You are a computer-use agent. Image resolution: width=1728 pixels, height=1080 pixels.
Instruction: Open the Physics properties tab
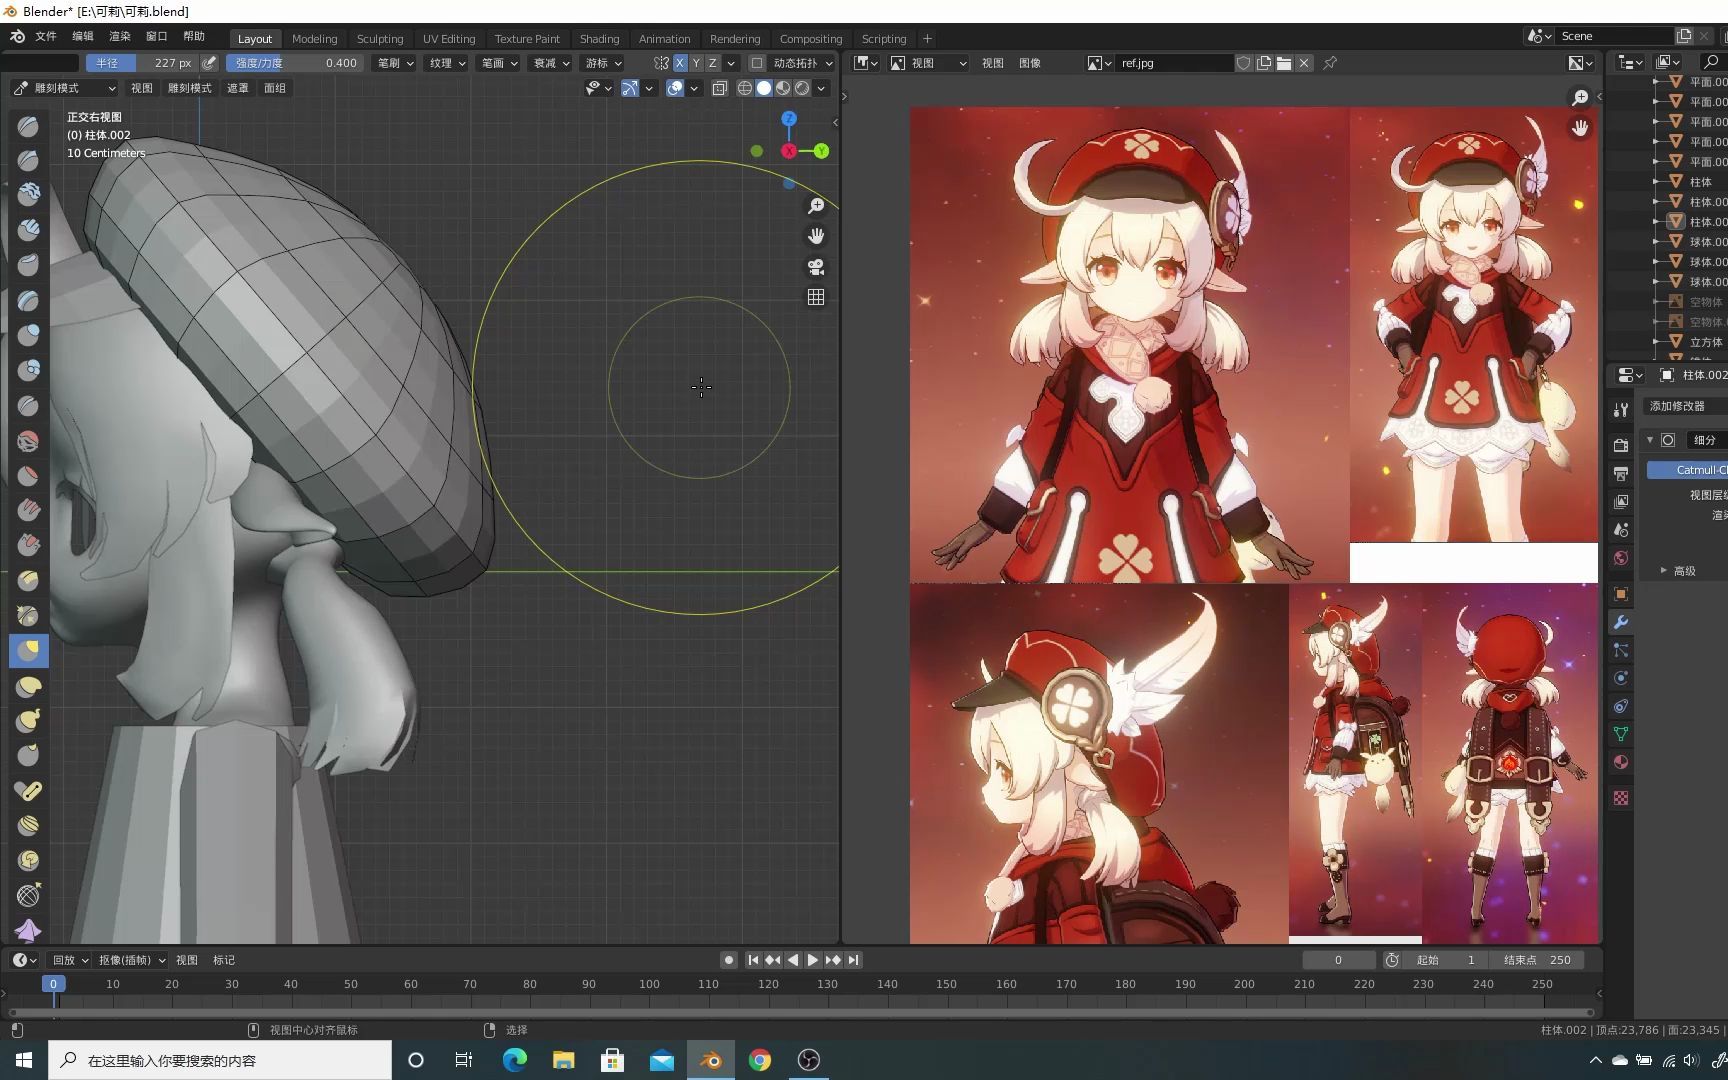coord(1621,678)
